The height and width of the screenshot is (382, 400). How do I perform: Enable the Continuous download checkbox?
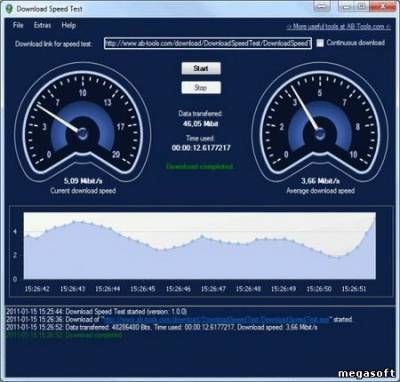320,43
